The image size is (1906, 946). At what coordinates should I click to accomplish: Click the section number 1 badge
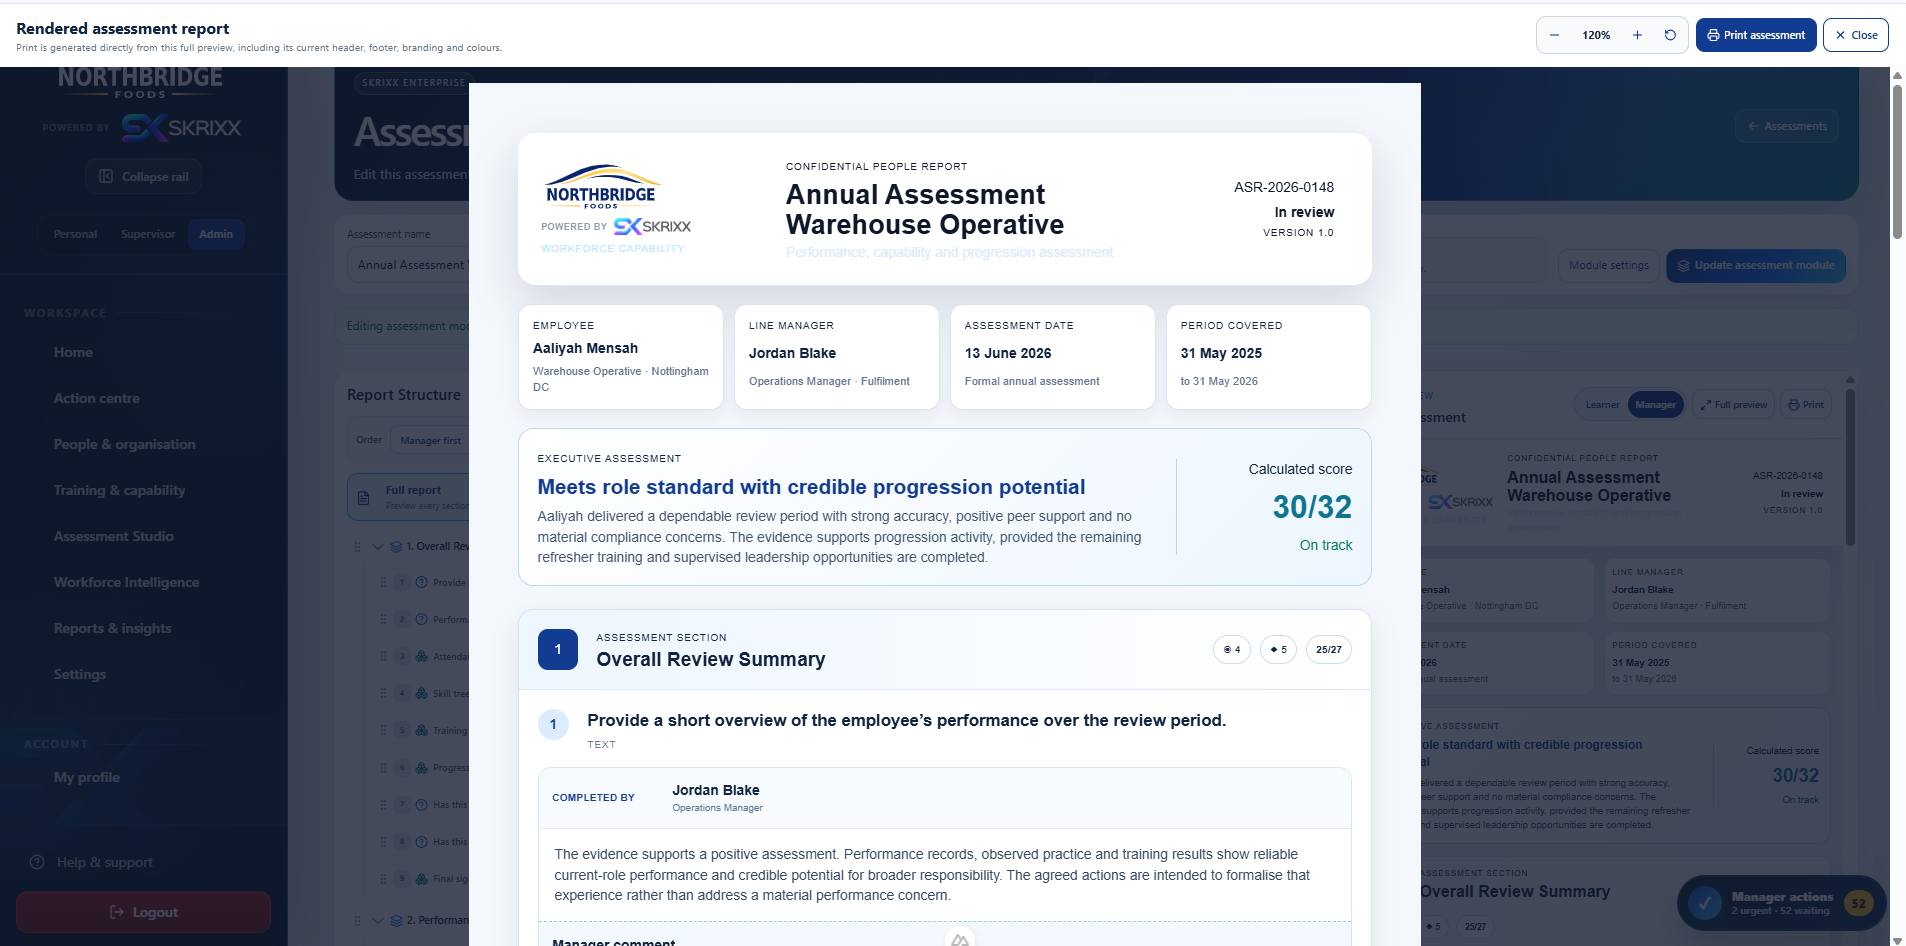tap(558, 649)
